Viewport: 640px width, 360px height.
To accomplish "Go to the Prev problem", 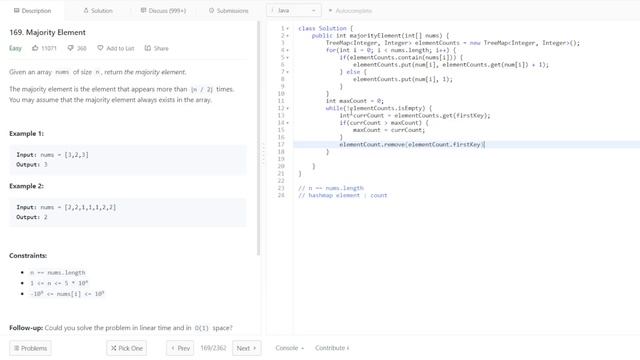I will (x=180, y=348).
